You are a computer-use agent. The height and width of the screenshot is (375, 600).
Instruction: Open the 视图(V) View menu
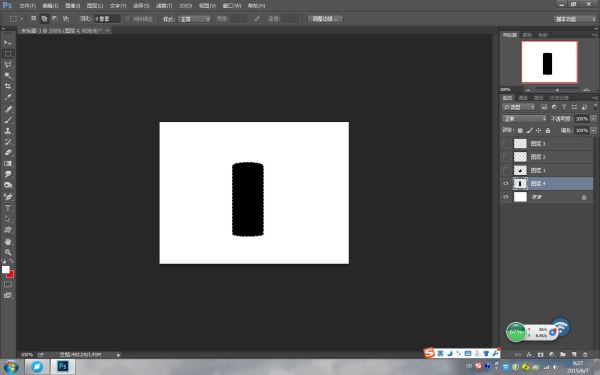tap(207, 5)
